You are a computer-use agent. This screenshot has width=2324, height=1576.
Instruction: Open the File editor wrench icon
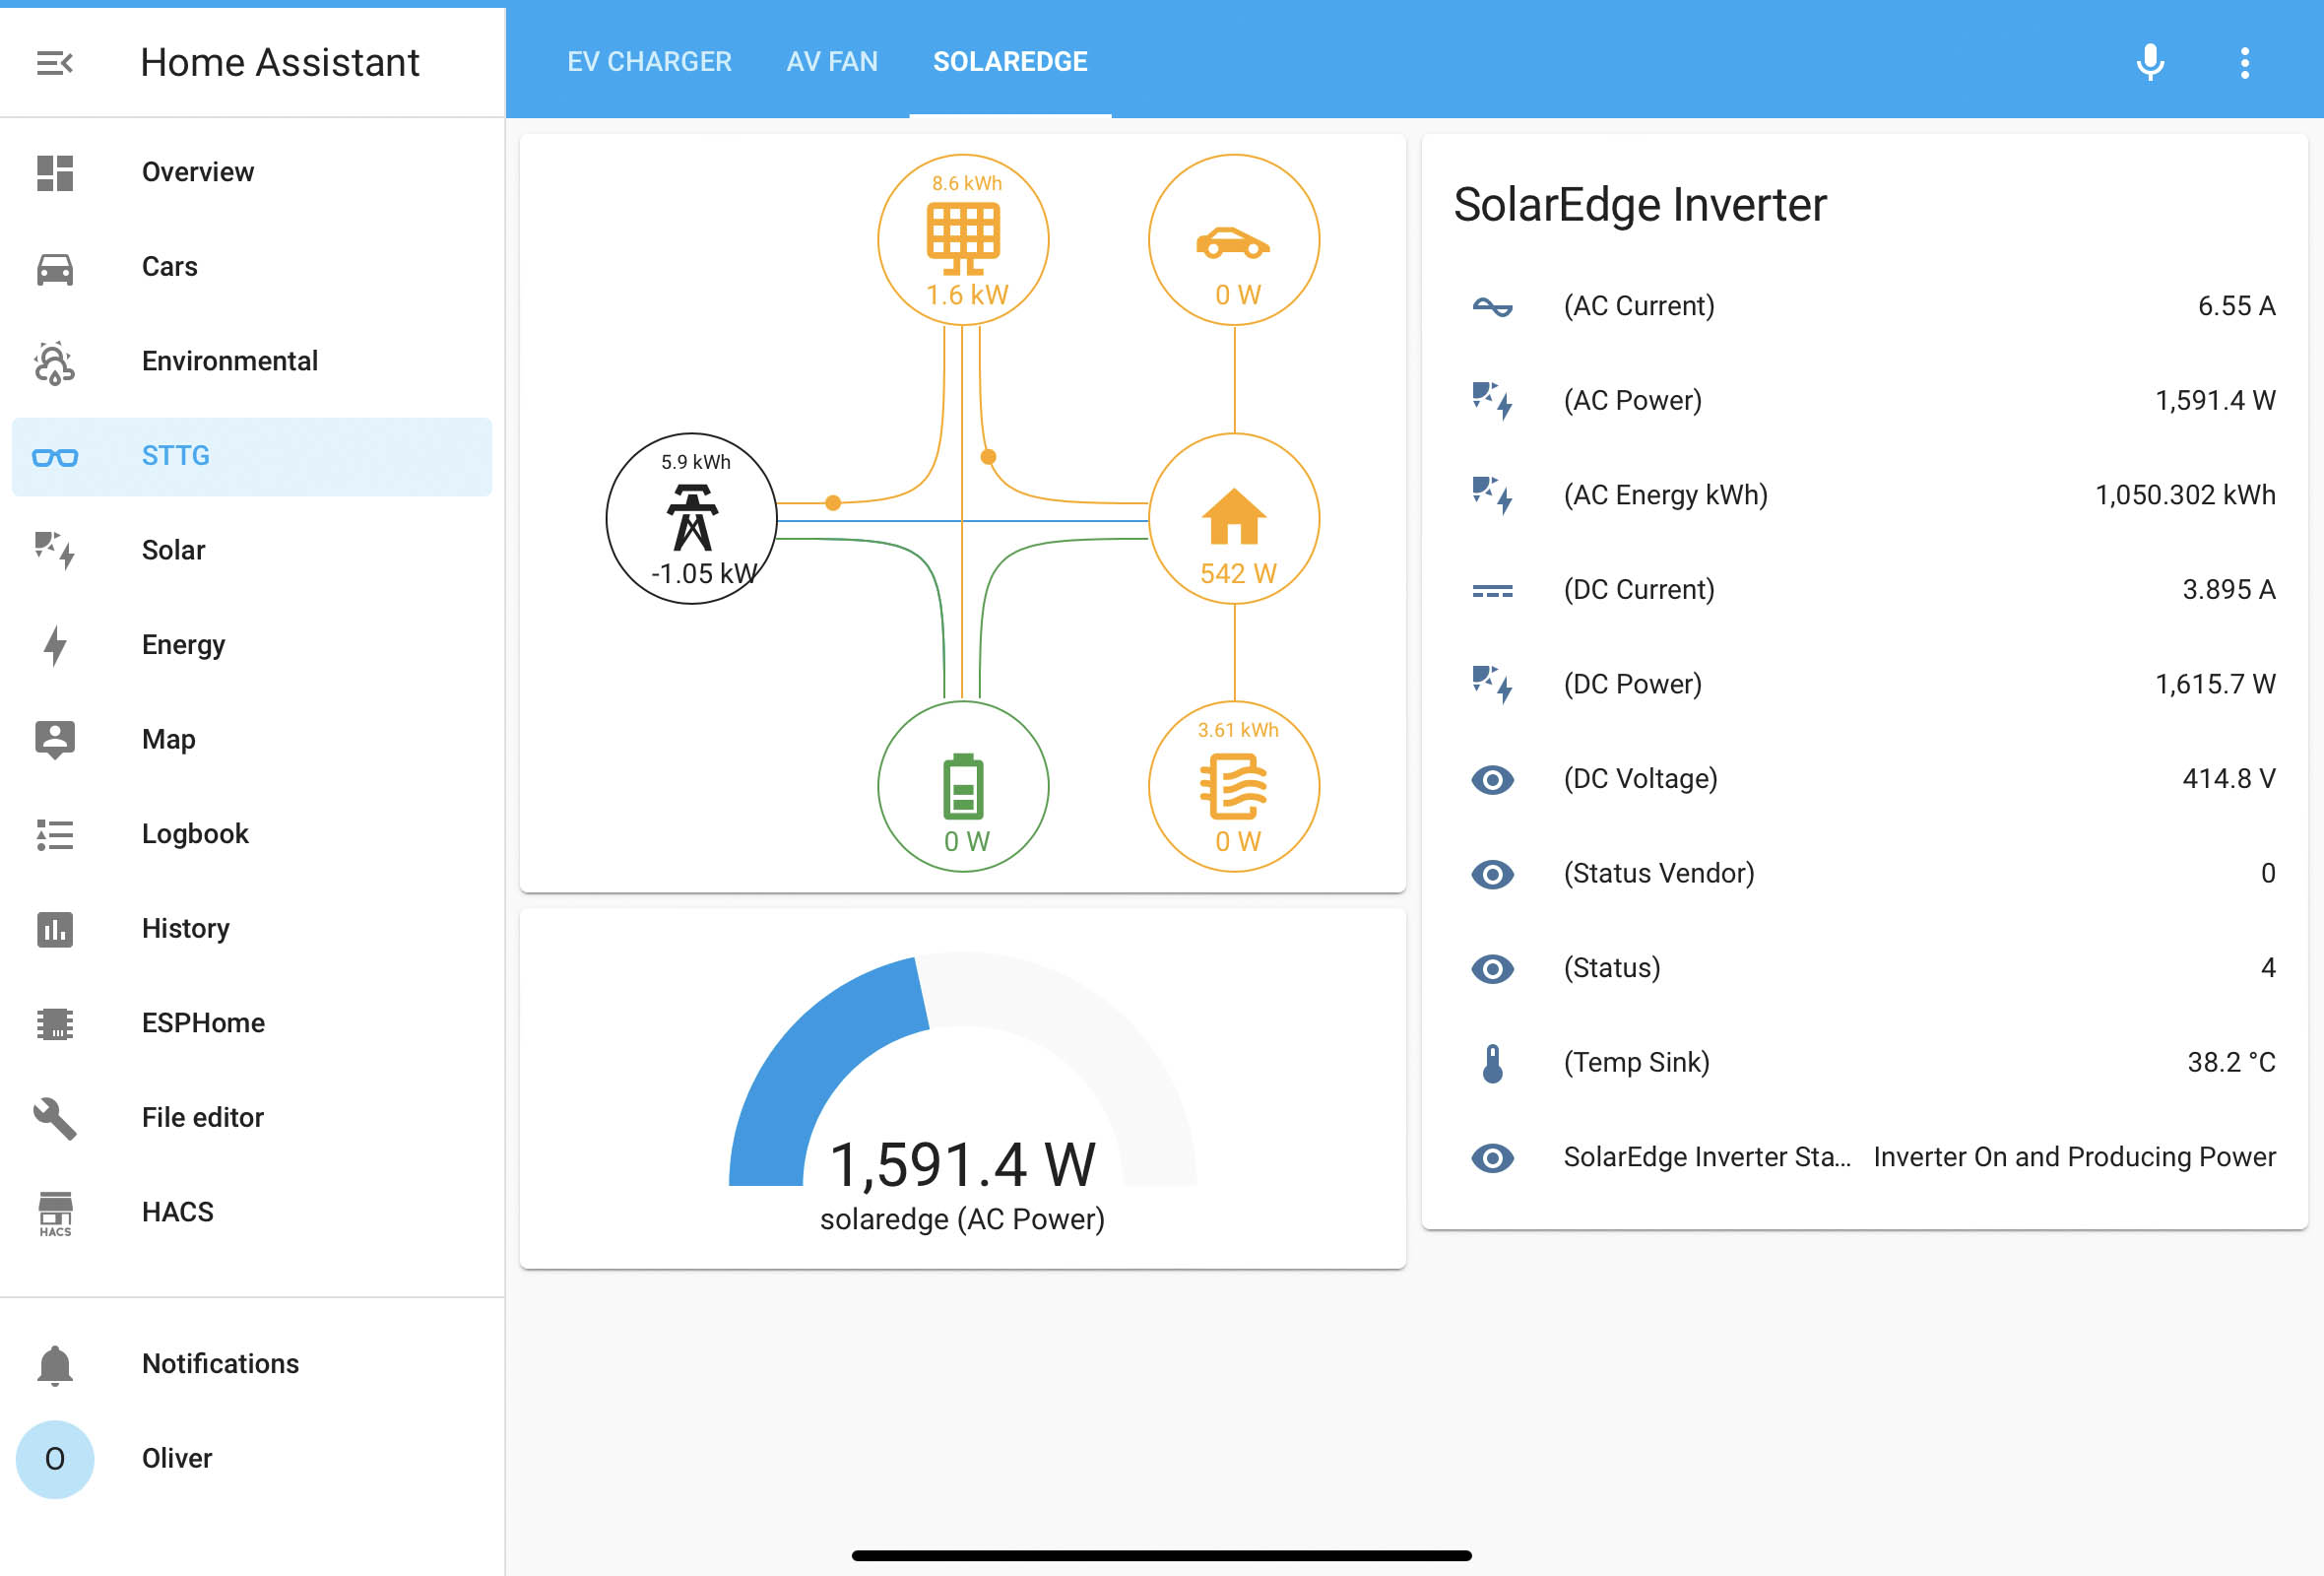55,1118
